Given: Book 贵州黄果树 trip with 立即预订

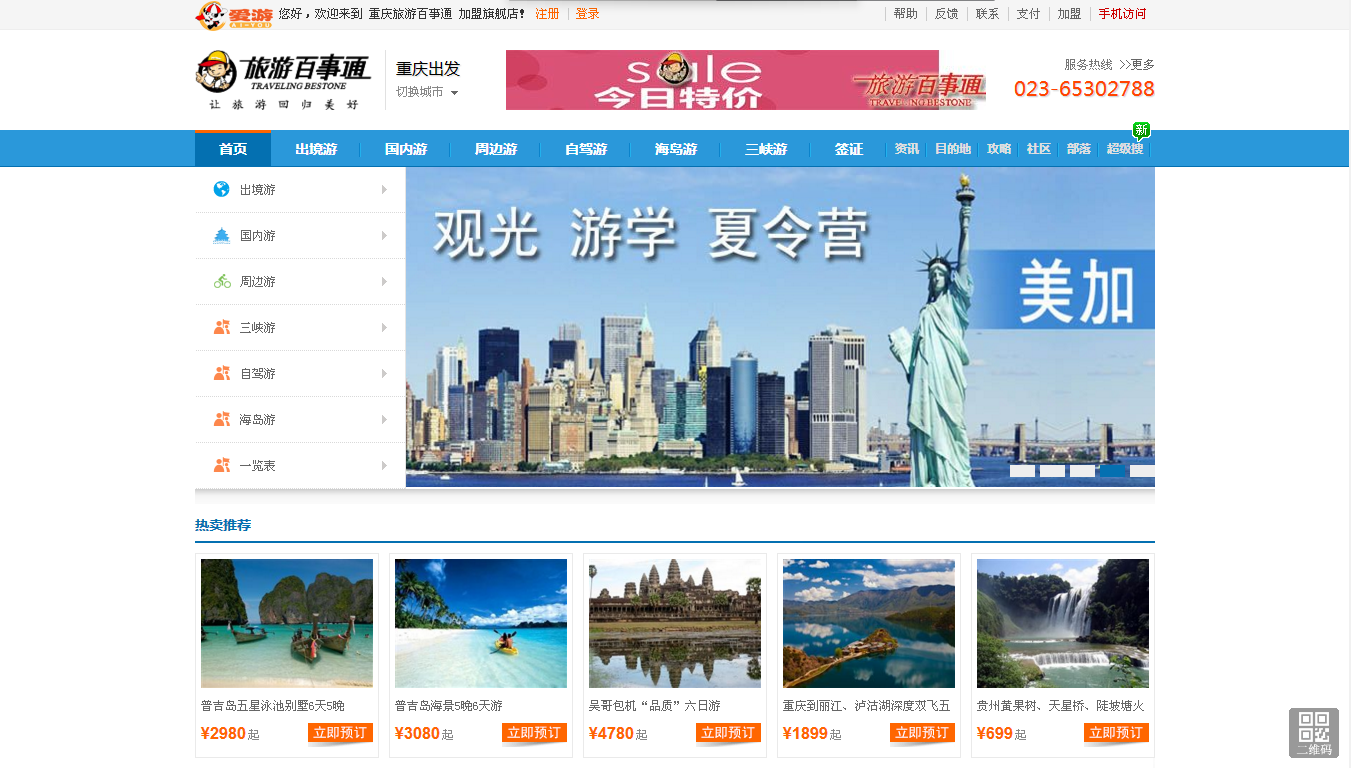Looking at the screenshot, I should 1116,733.
